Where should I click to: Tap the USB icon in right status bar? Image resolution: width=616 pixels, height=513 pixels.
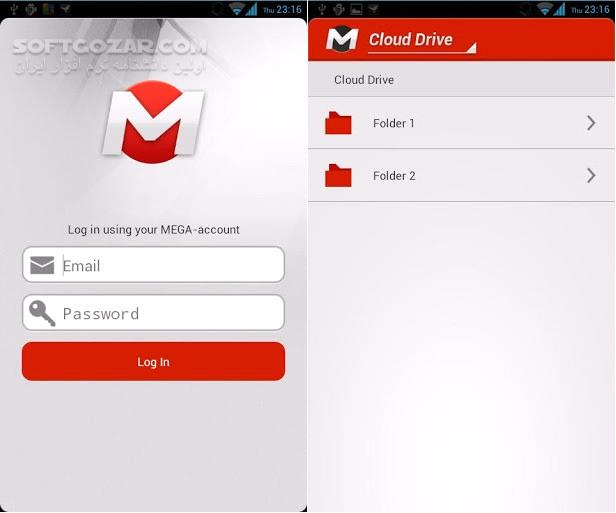pyautogui.click(x=322, y=9)
